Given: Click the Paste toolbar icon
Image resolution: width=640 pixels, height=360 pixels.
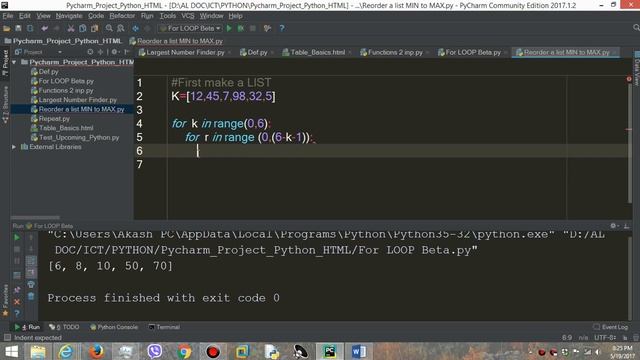Looking at the screenshot, I should 95,28.
